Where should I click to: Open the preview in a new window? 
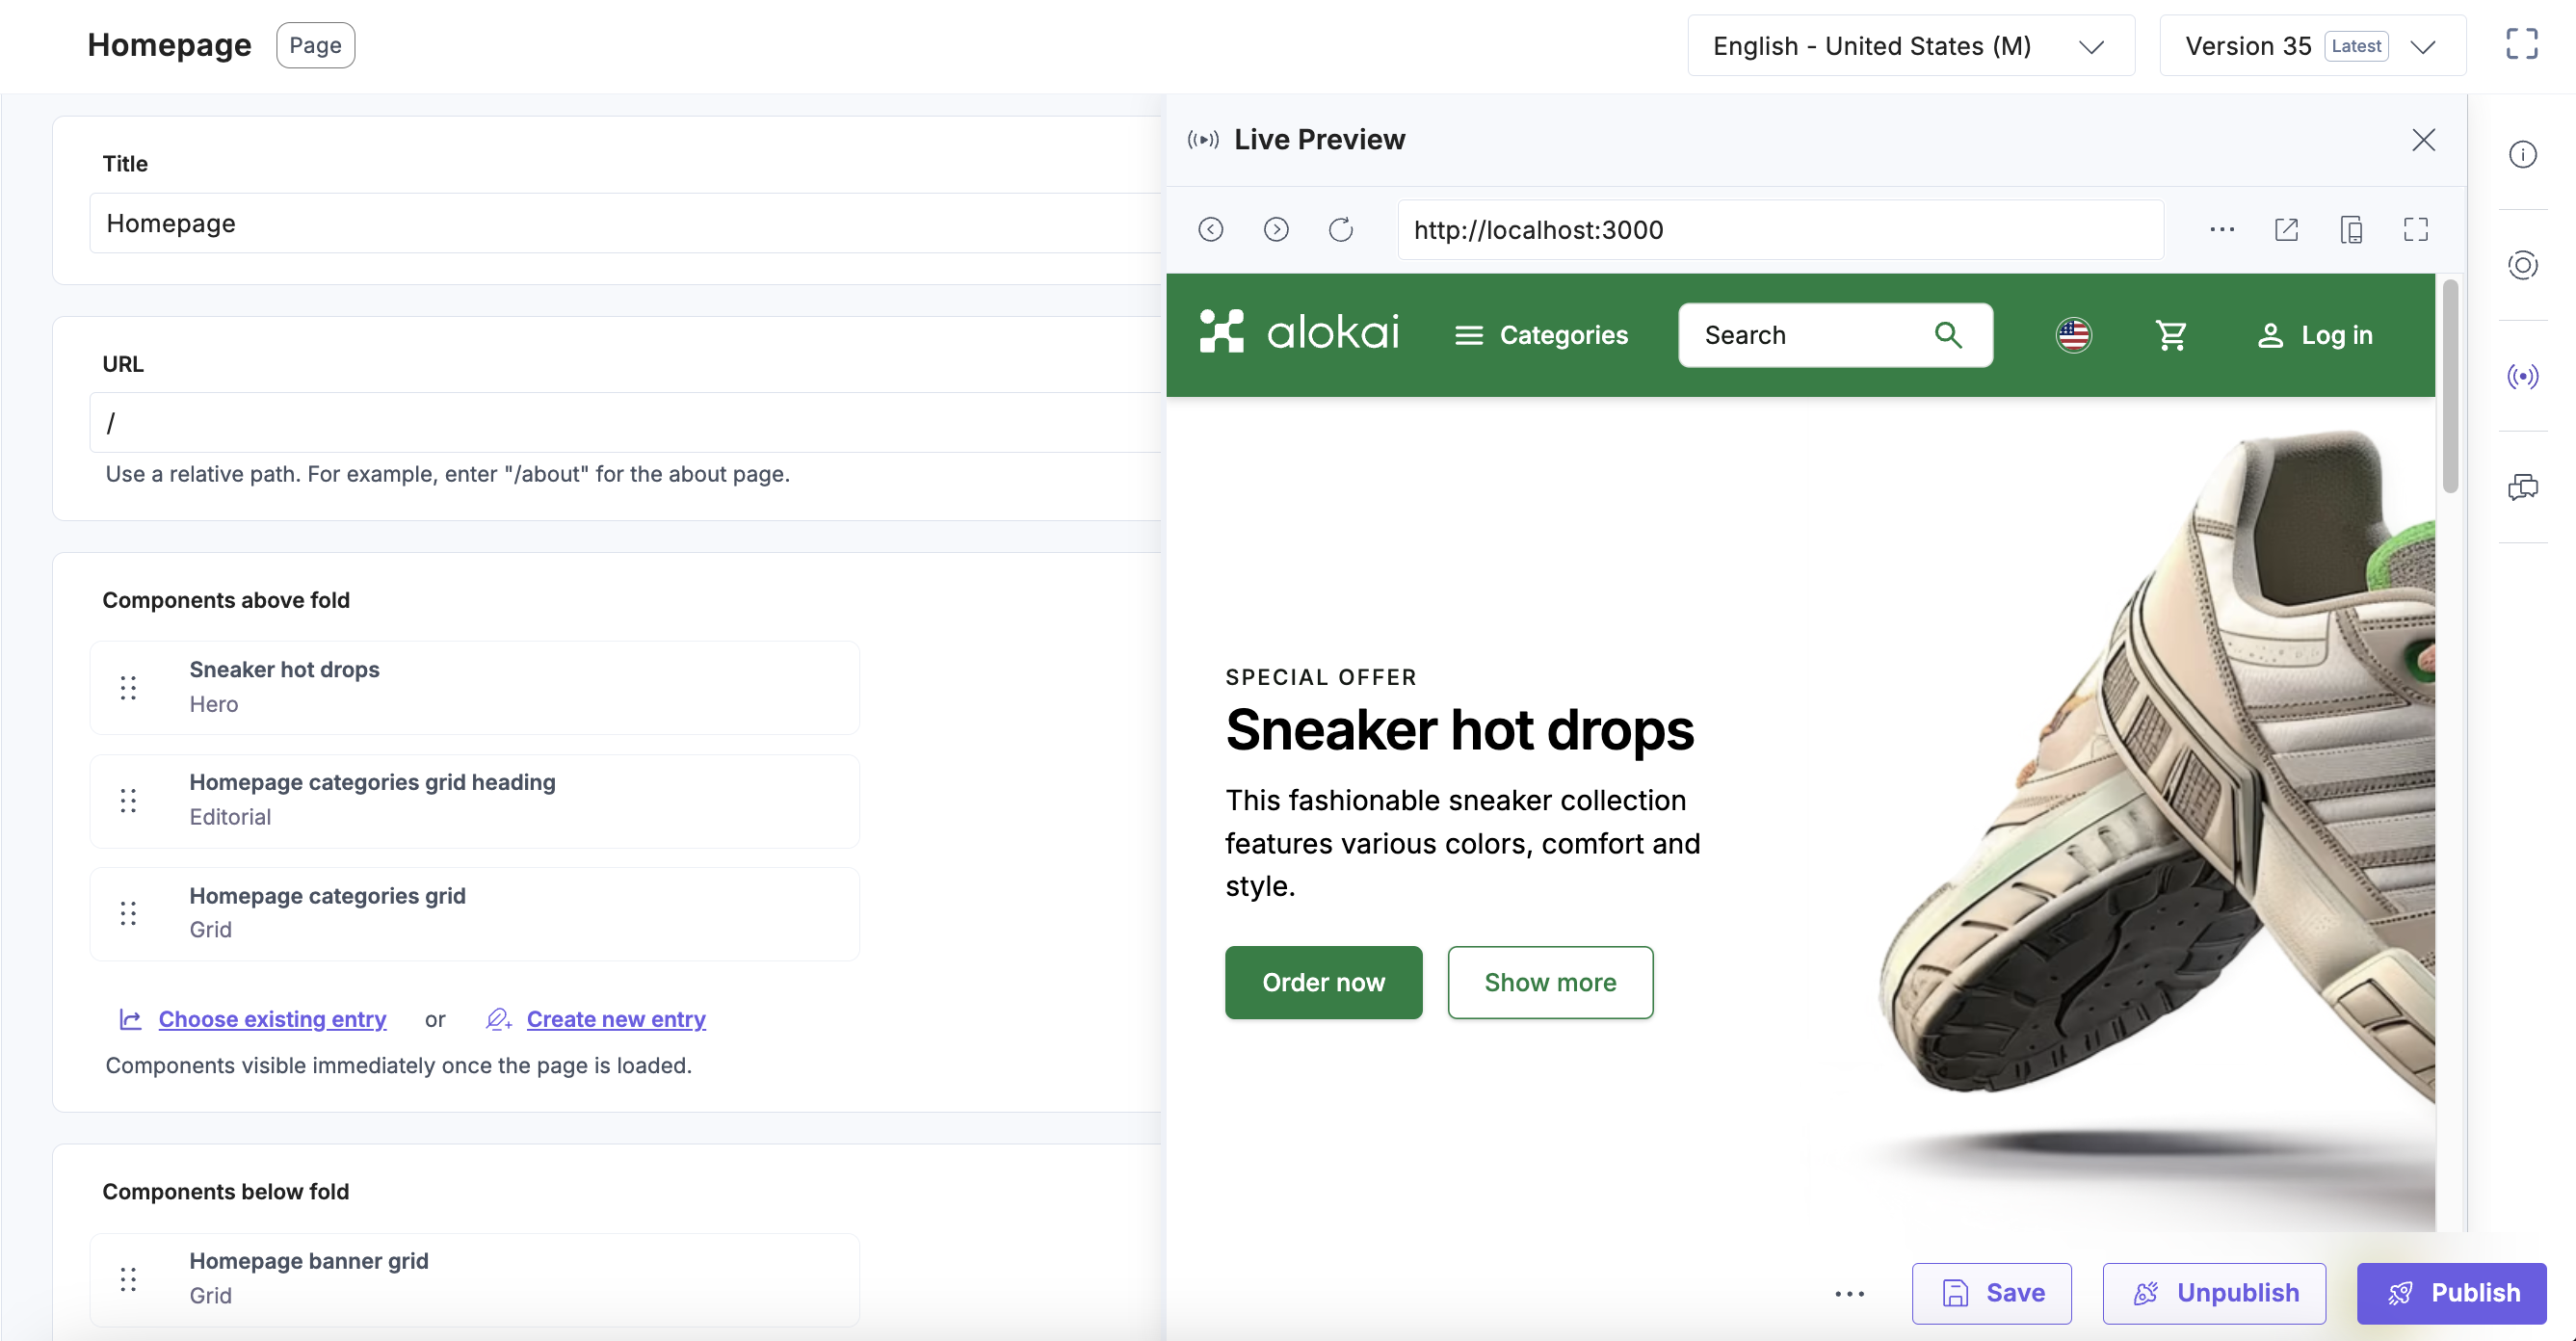point(2286,230)
